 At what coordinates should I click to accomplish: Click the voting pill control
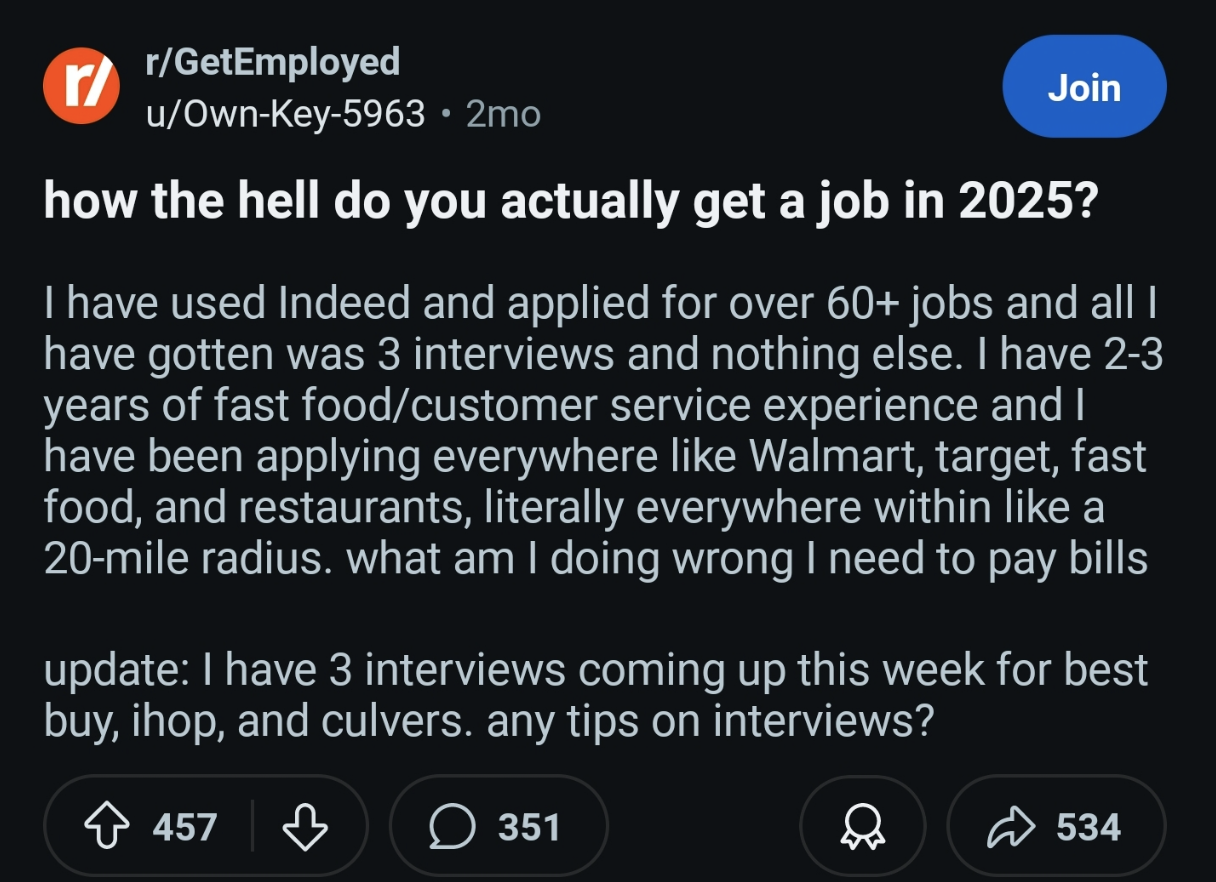207,825
